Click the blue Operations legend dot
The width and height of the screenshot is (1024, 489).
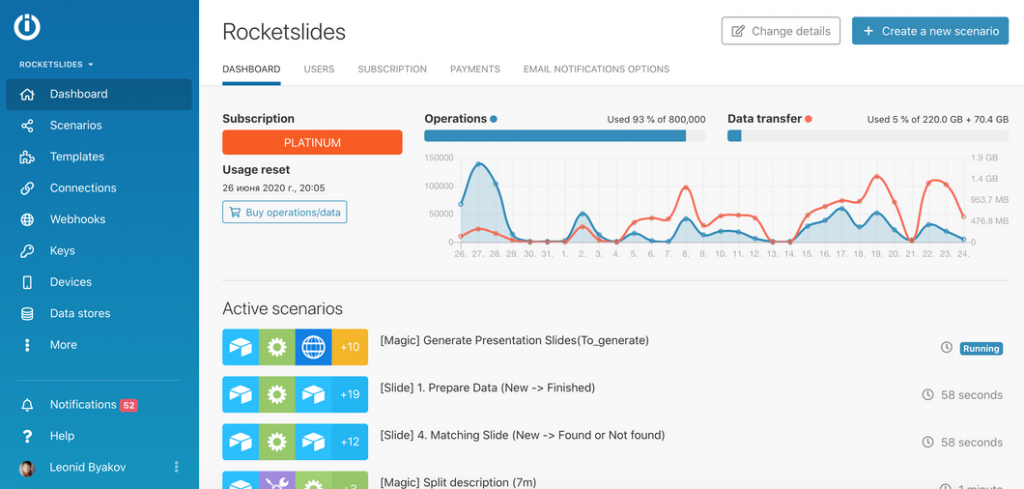494,119
